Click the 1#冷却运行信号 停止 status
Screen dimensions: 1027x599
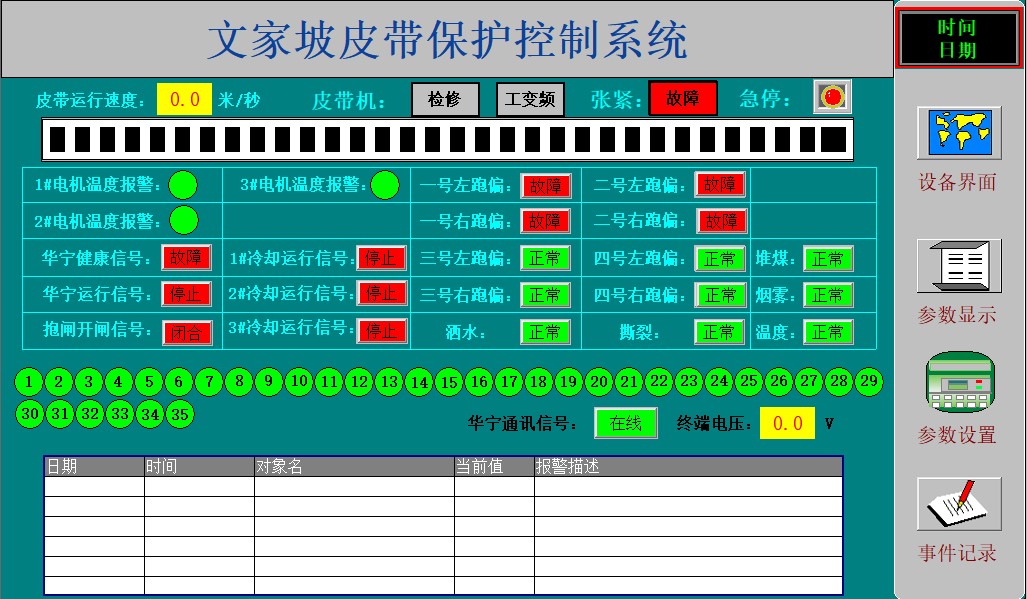382,258
